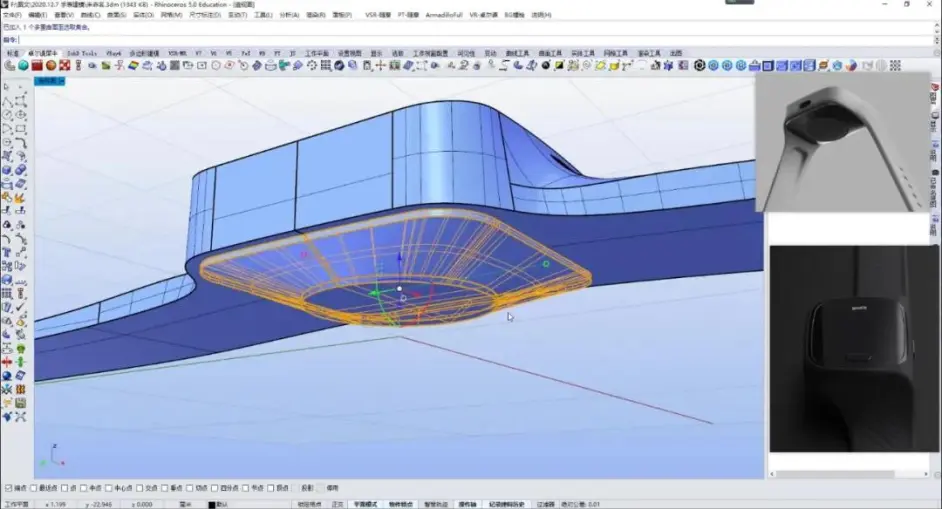This screenshot has height=509, width=942.
Task: Click the small black sphere toolbar icon
Action: pos(545,66)
